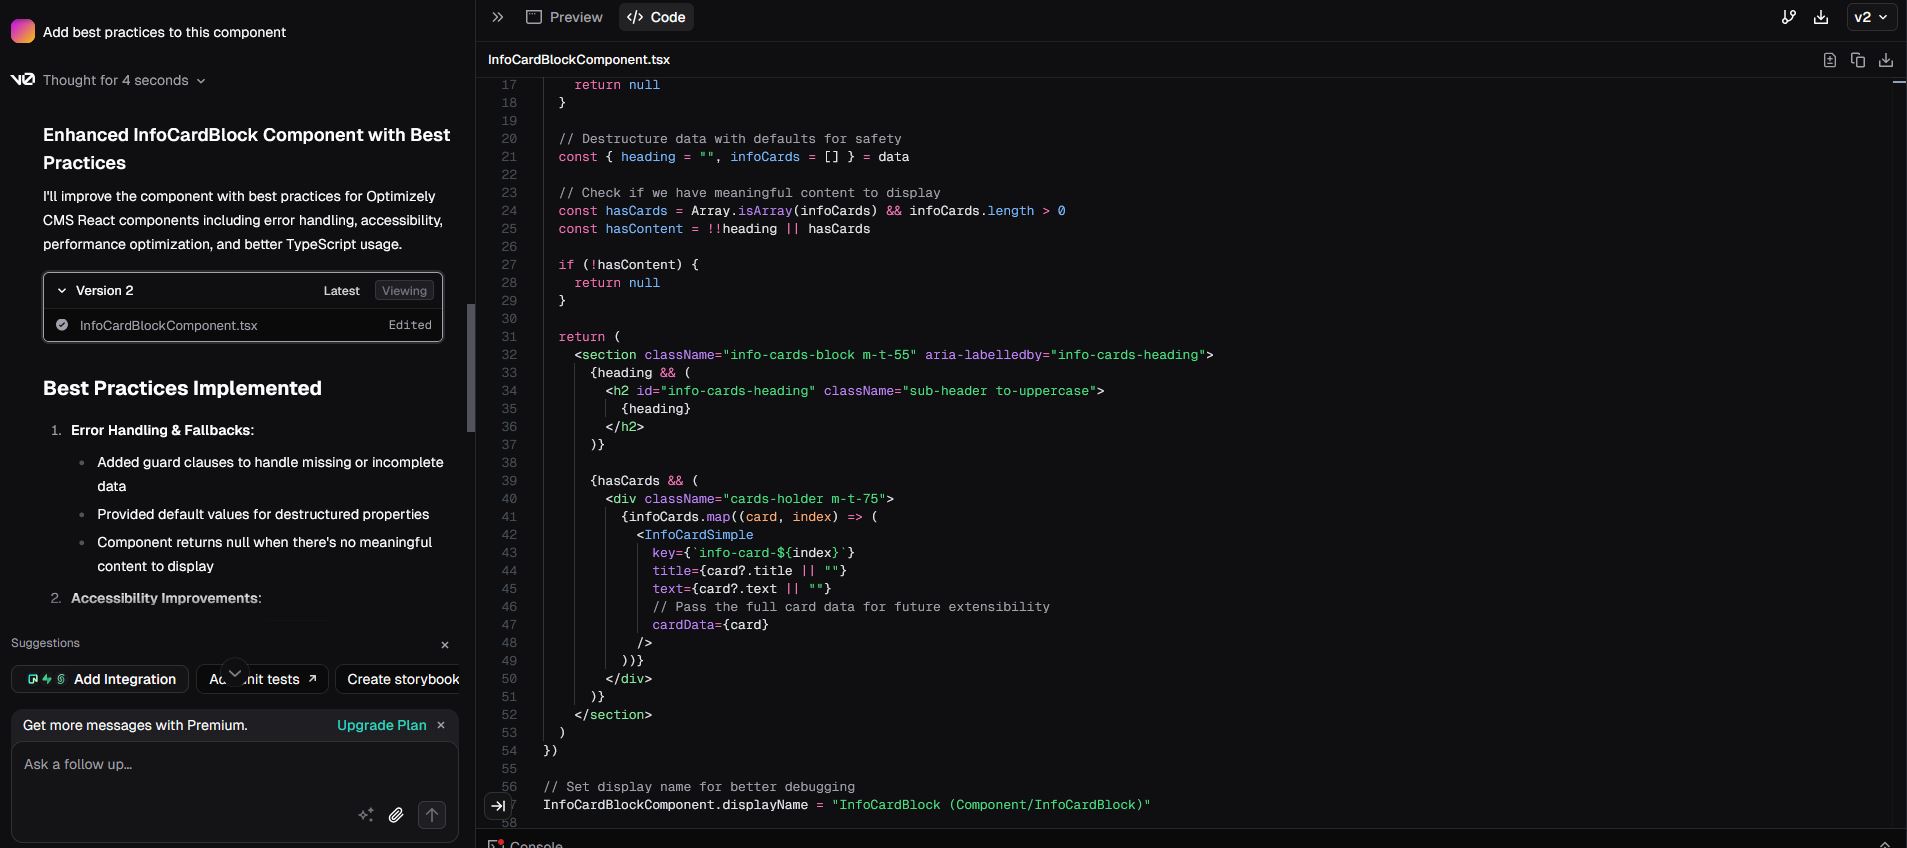This screenshot has height=848, width=1907.
Task: Collapse the chat panel with double chevron
Action: (498, 17)
